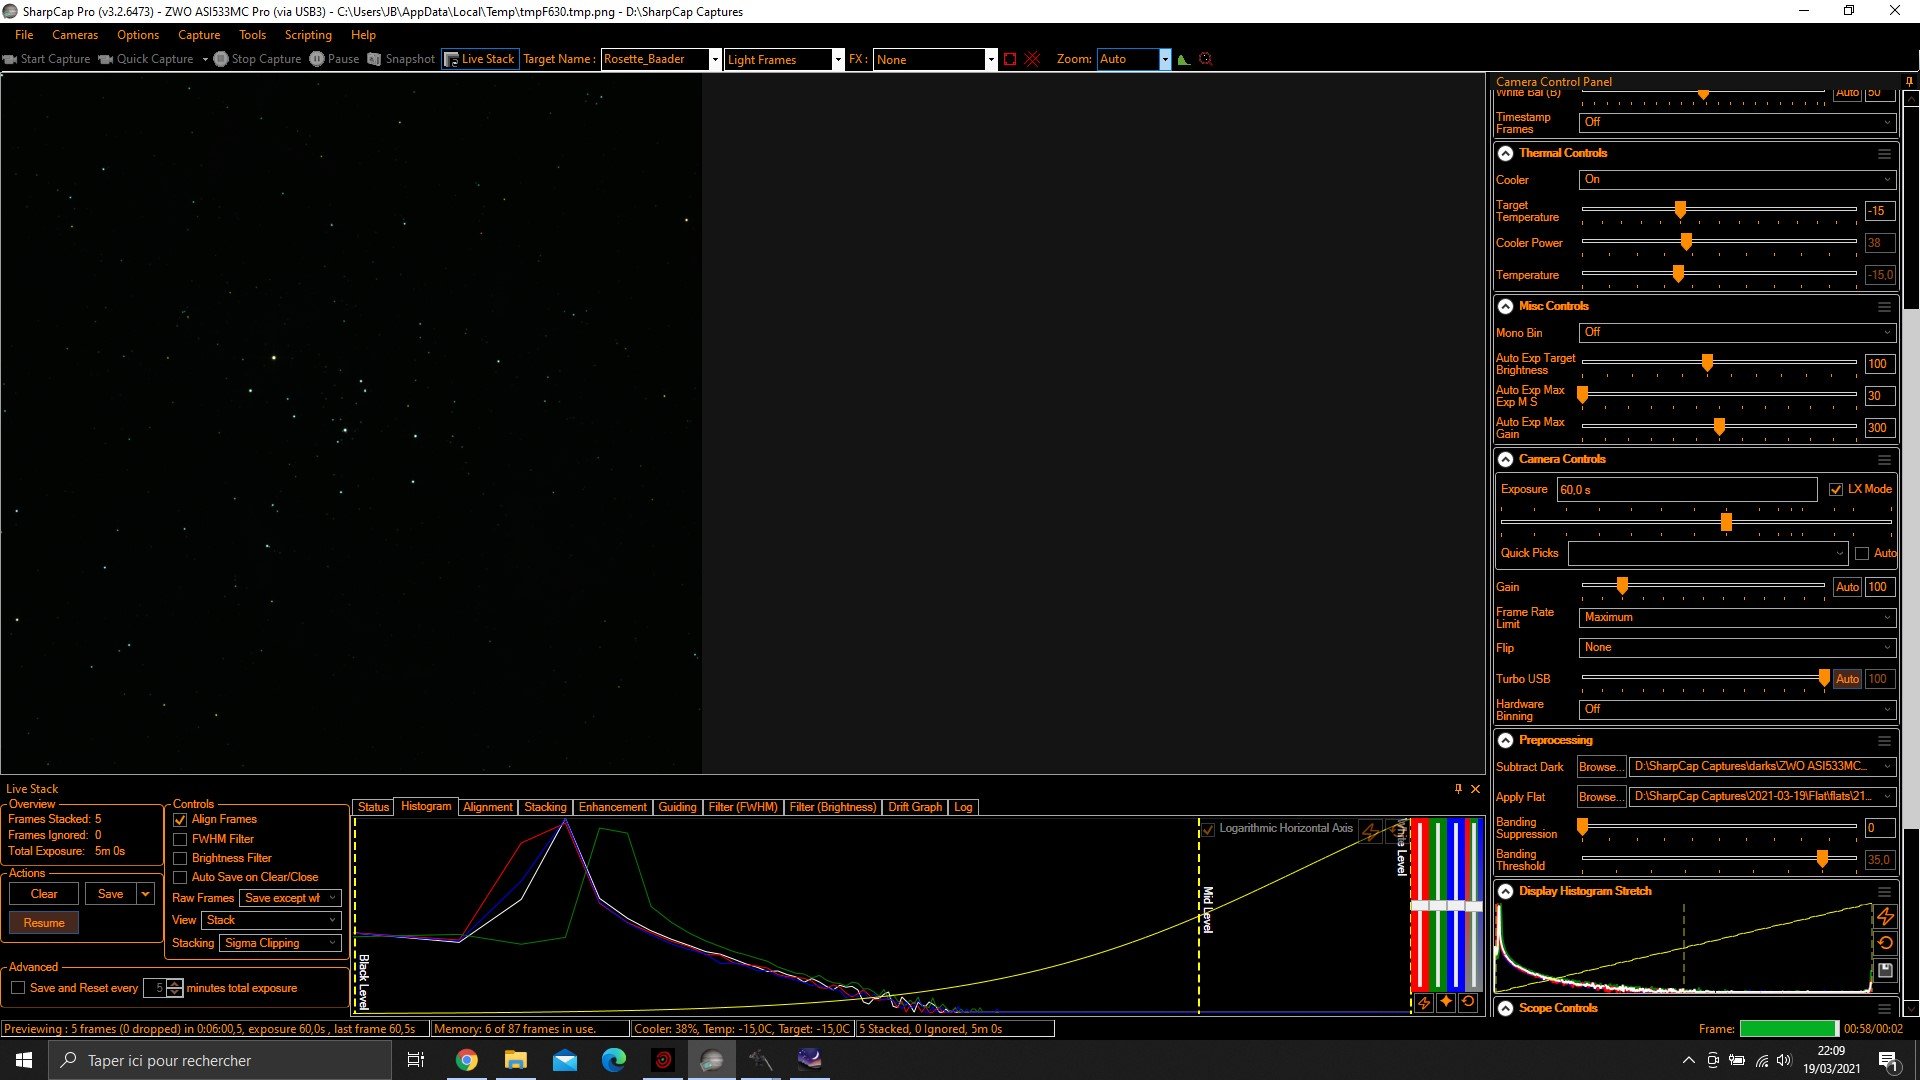
Task: Toggle the Live Stack toolbar button
Action: click(x=480, y=59)
